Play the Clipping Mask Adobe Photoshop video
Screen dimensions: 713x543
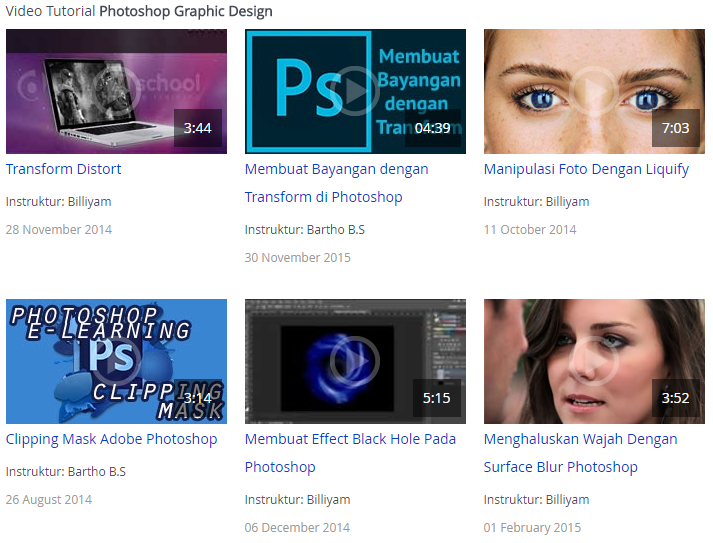pos(116,362)
